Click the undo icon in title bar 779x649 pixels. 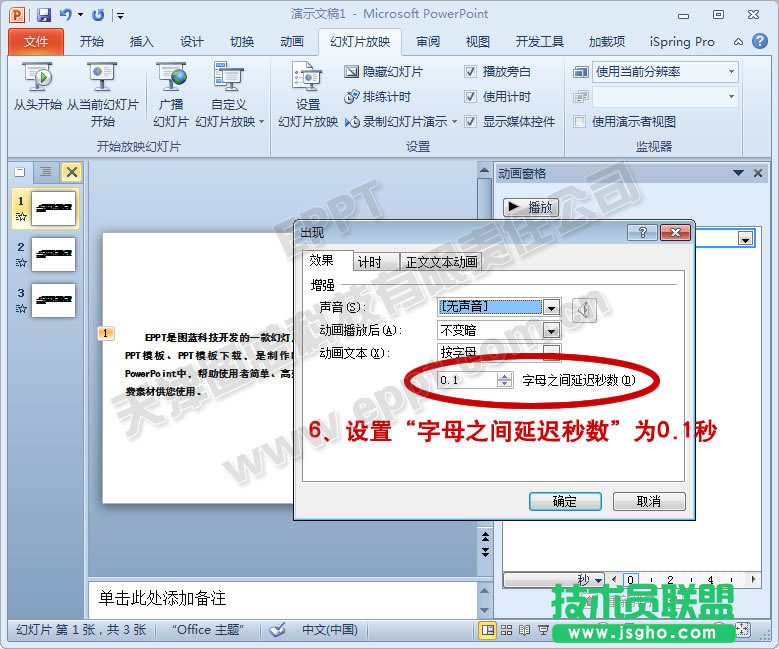(x=65, y=15)
